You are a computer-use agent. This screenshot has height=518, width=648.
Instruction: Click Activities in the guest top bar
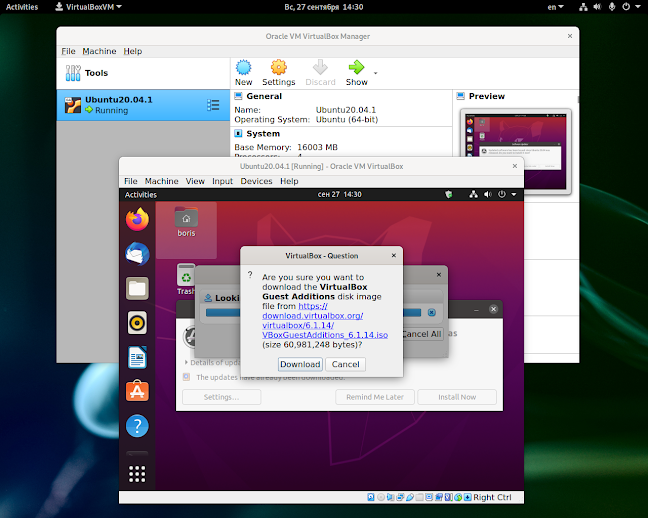click(x=141, y=194)
